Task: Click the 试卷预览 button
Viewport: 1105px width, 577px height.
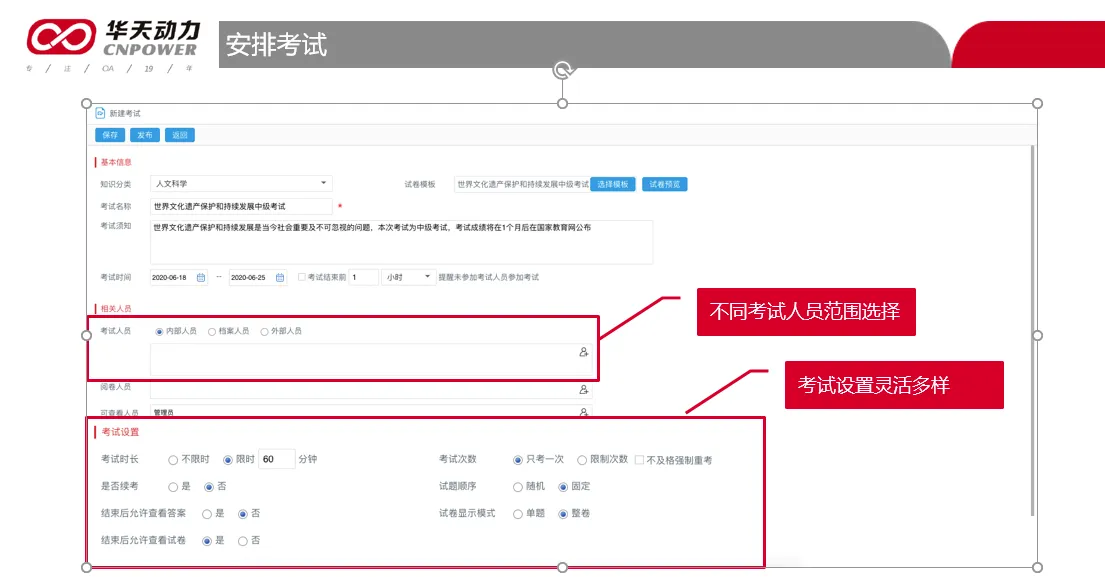Action: coord(664,184)
